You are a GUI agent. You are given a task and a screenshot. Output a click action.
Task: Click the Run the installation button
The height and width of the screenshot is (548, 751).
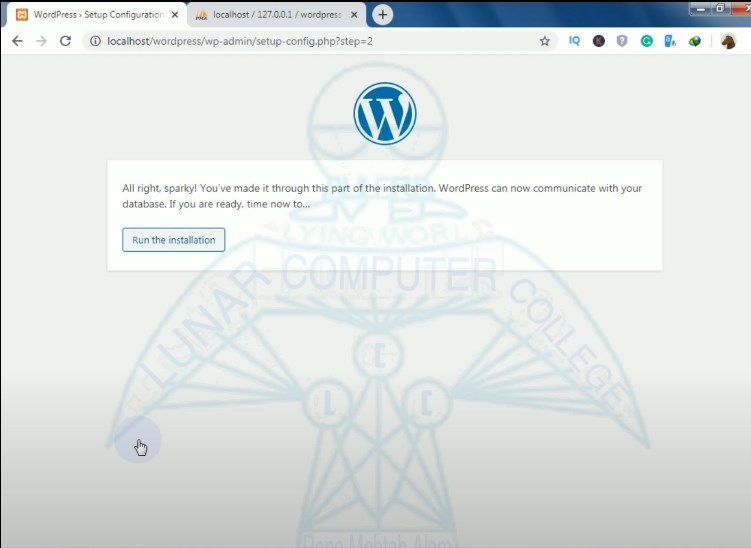tap(173, 240)
